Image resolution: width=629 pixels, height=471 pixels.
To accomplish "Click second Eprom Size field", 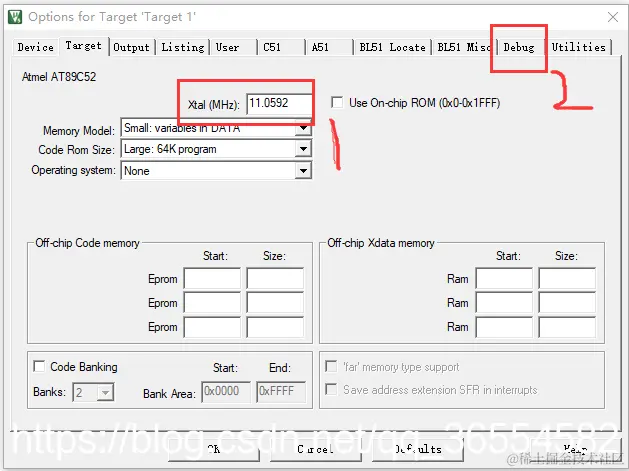I will pyautogui.click(x=275, y=302).
